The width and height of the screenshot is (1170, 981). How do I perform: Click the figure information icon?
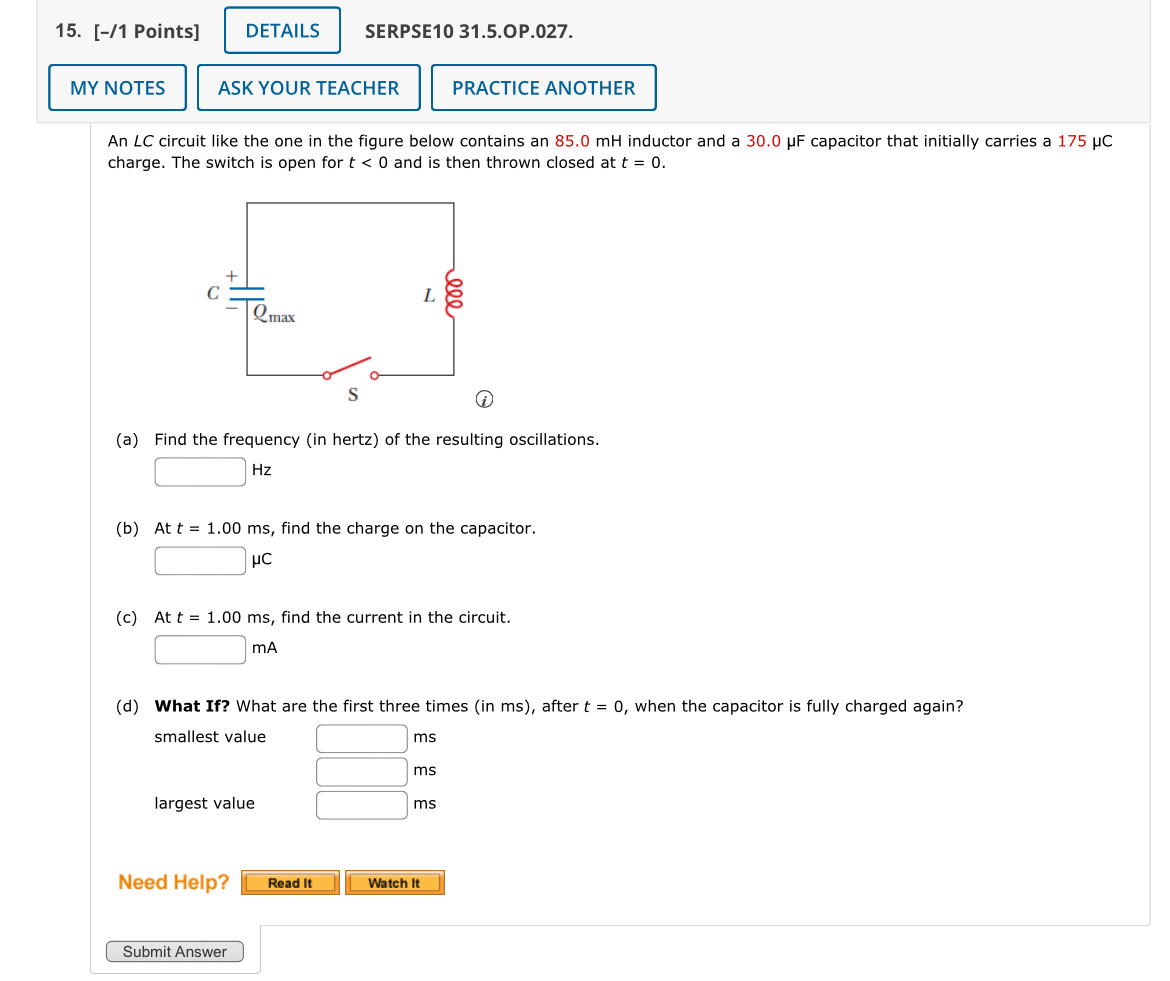tap(485, 398)
